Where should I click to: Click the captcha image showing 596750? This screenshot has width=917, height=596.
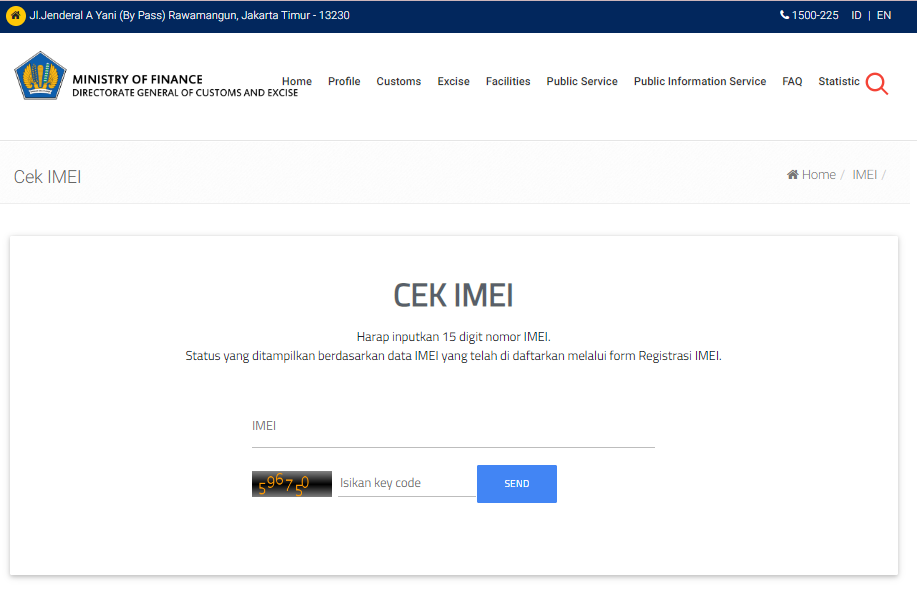pyautogui.click(x=292, y=484)
